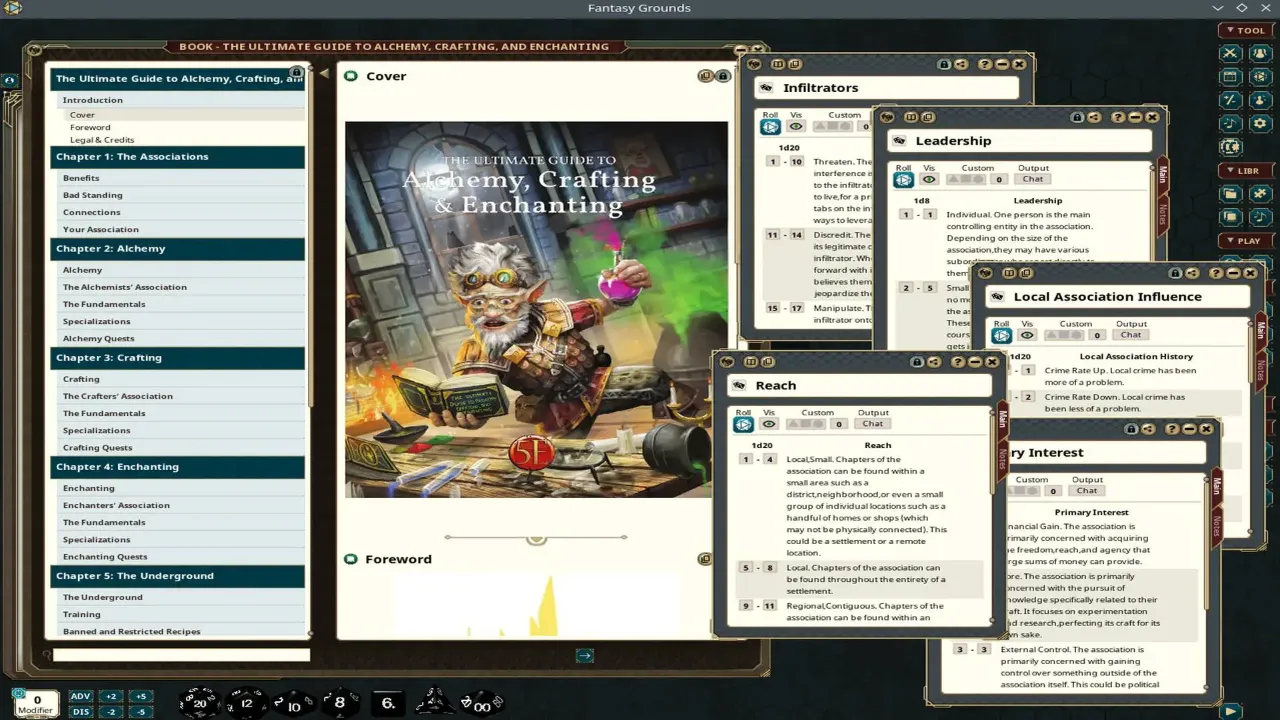This screenshot has height=720, width=1280.
Task: Cycle the Output Chat selector in Primary Interest
Action: tap(1087, 491)
